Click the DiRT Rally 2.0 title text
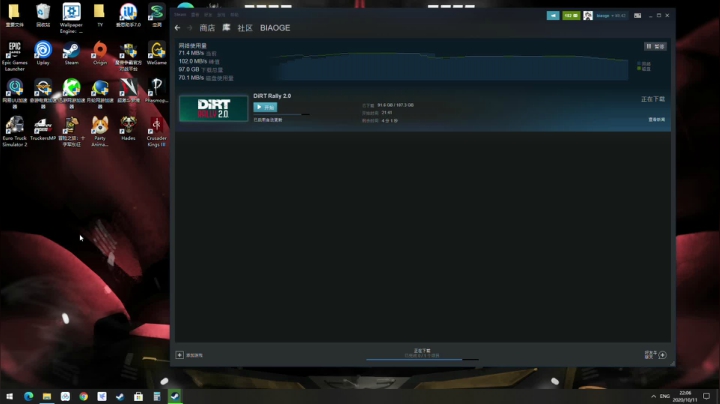 272,96
